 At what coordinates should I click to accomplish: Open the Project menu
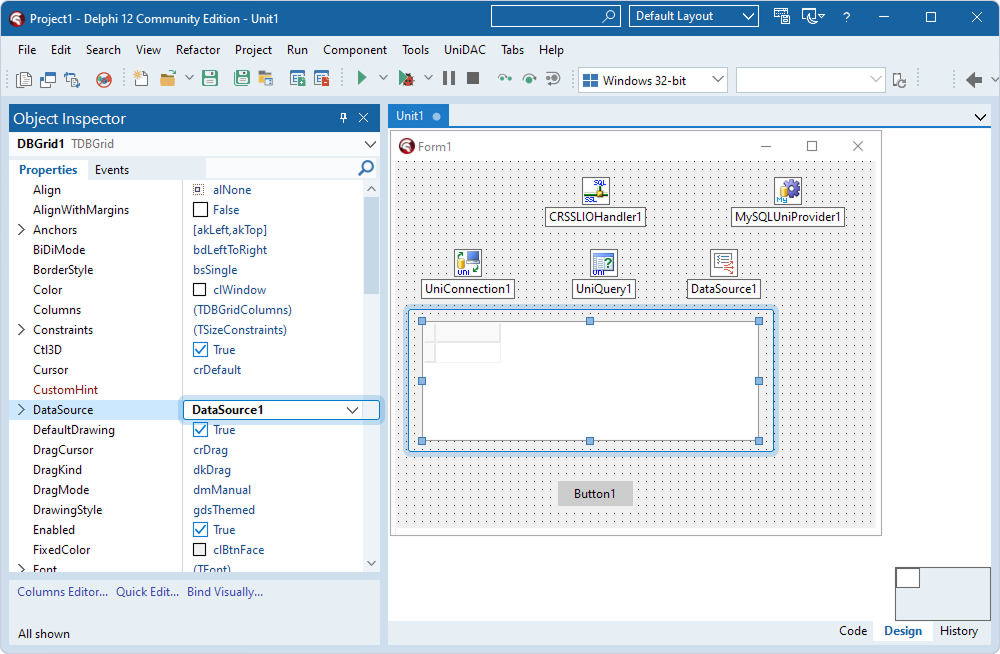[253, 50]
